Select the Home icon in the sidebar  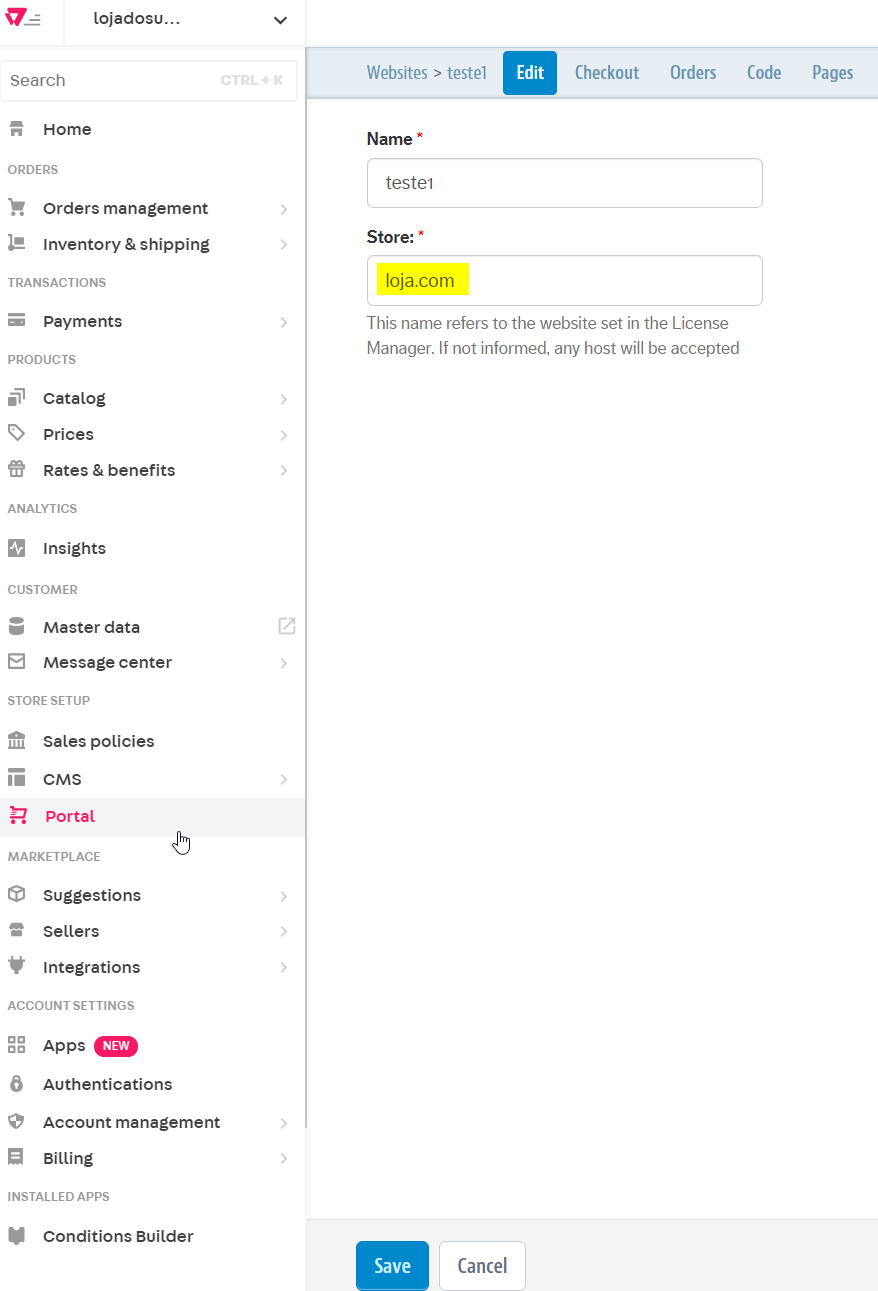[x=16, y=128]
